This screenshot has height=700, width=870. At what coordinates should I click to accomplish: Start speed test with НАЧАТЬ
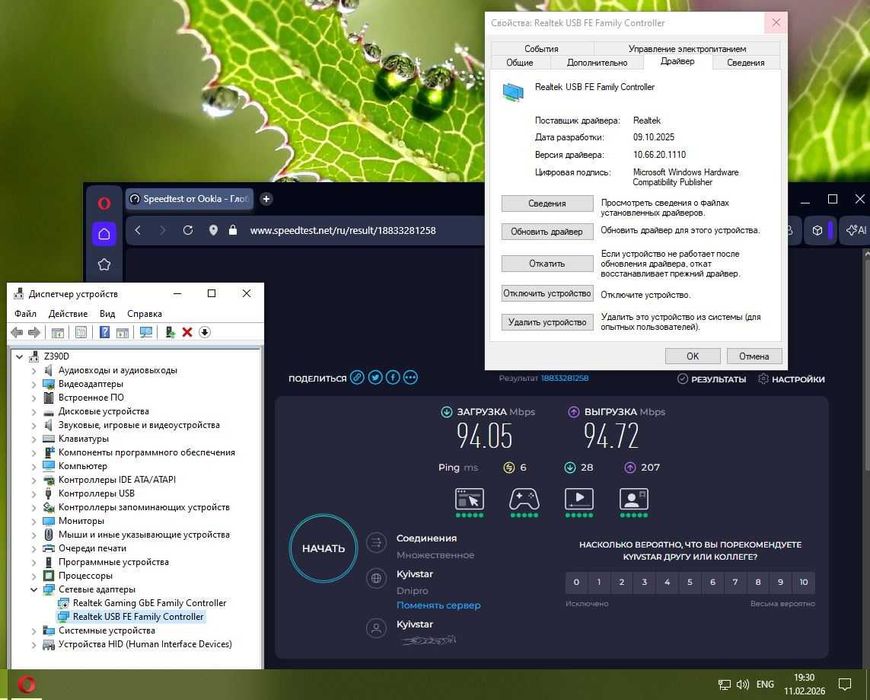point(323,549)
